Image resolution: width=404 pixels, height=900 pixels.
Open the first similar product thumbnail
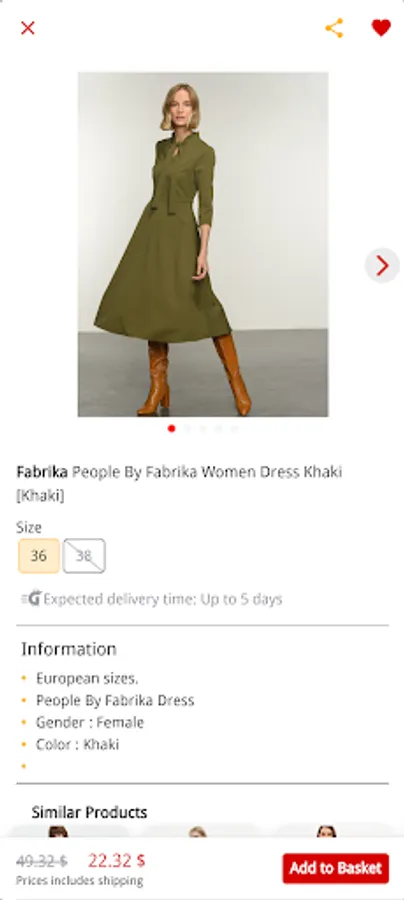click(x=68, y=831)
